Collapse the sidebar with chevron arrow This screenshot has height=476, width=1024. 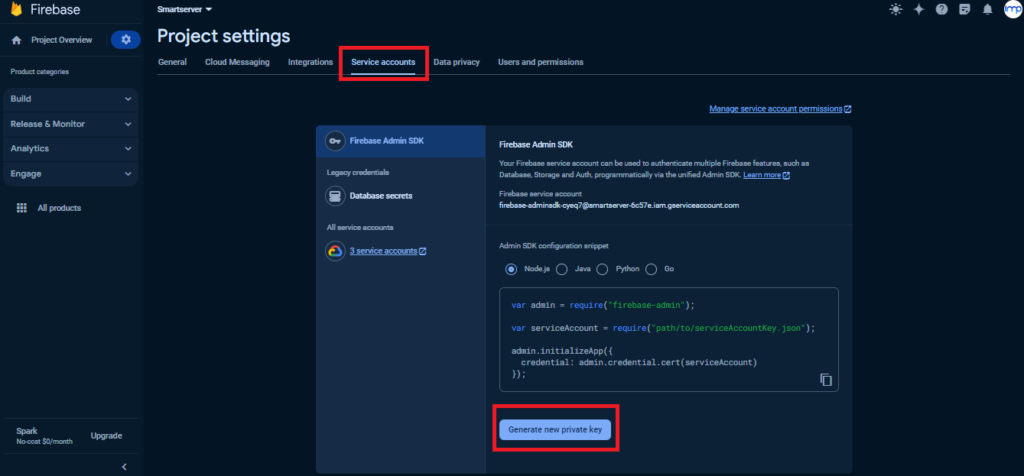124,466
